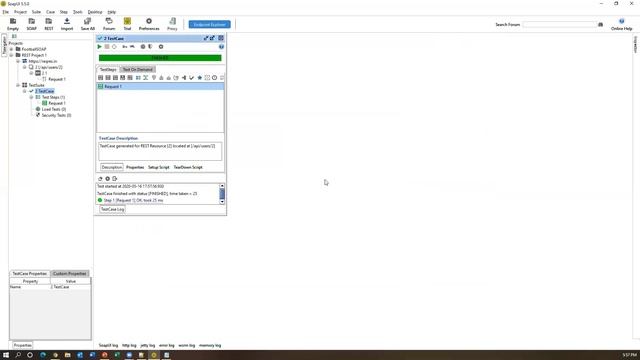
Task: Open Preferences from the toolbar
Action: point(149,24)
